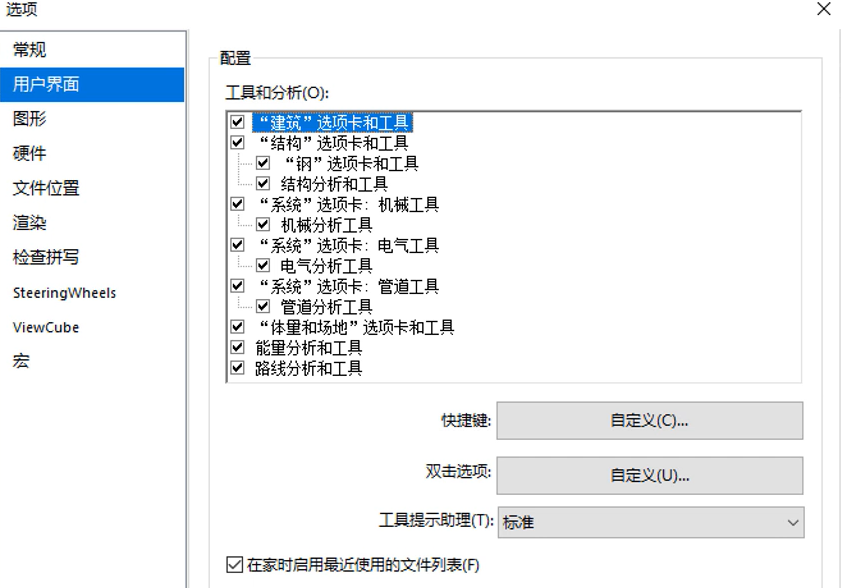Select the "结构" 选项卡和工具 row text
The width and height of the screenshot is (841, 588).
click(333, 143)
